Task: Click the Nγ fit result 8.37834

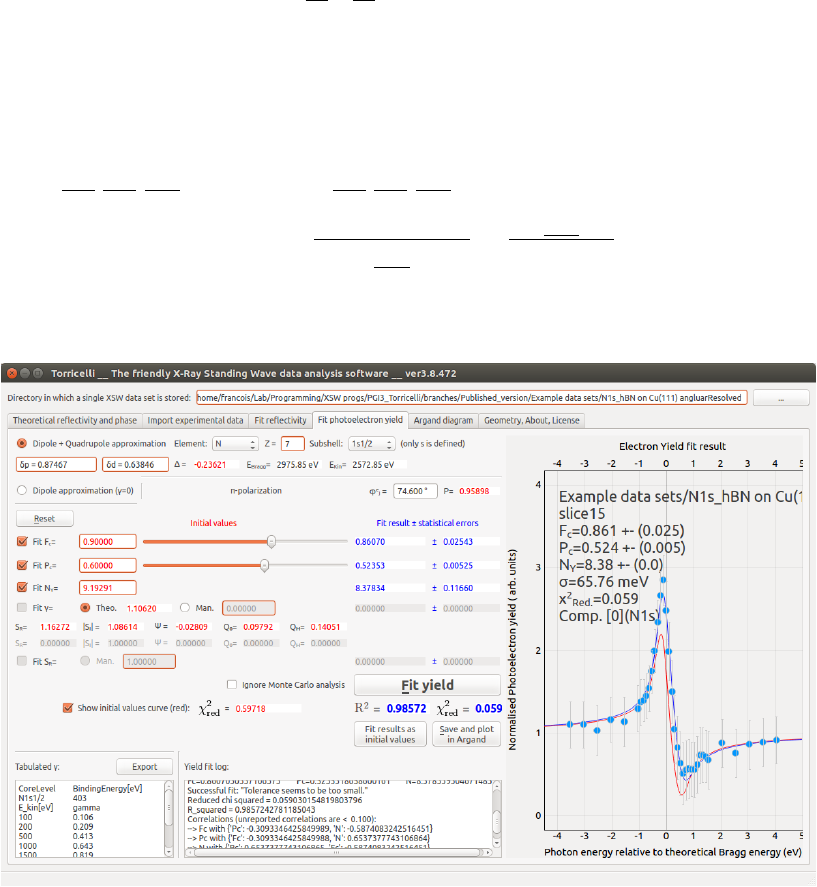Action: (370, 588)
